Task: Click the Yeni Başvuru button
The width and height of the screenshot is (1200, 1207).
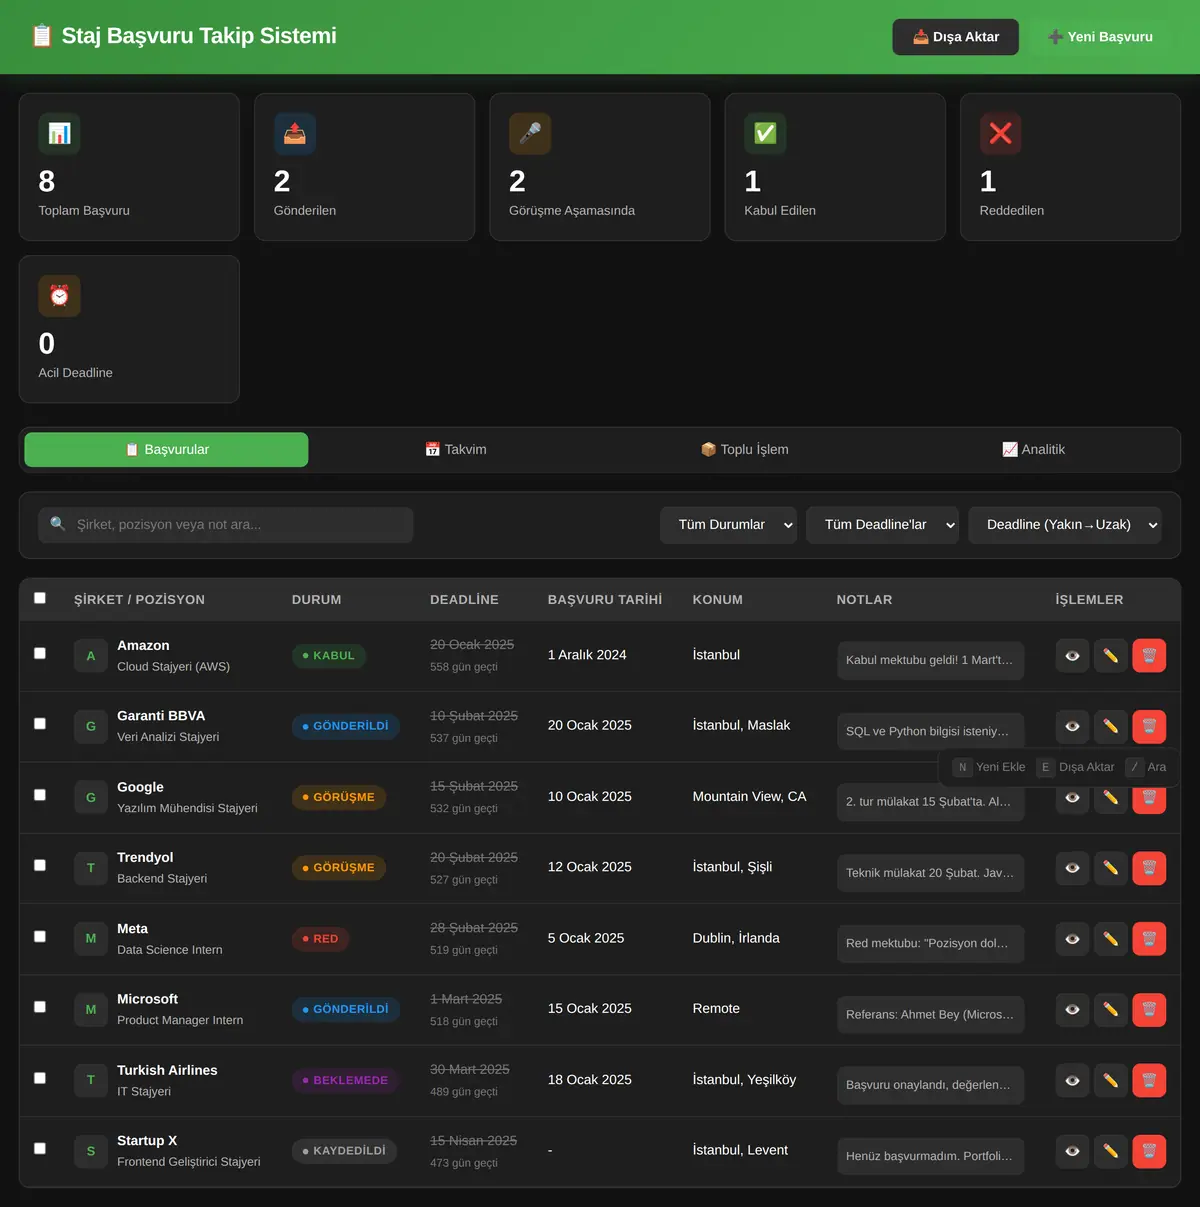Action: 1100,37
